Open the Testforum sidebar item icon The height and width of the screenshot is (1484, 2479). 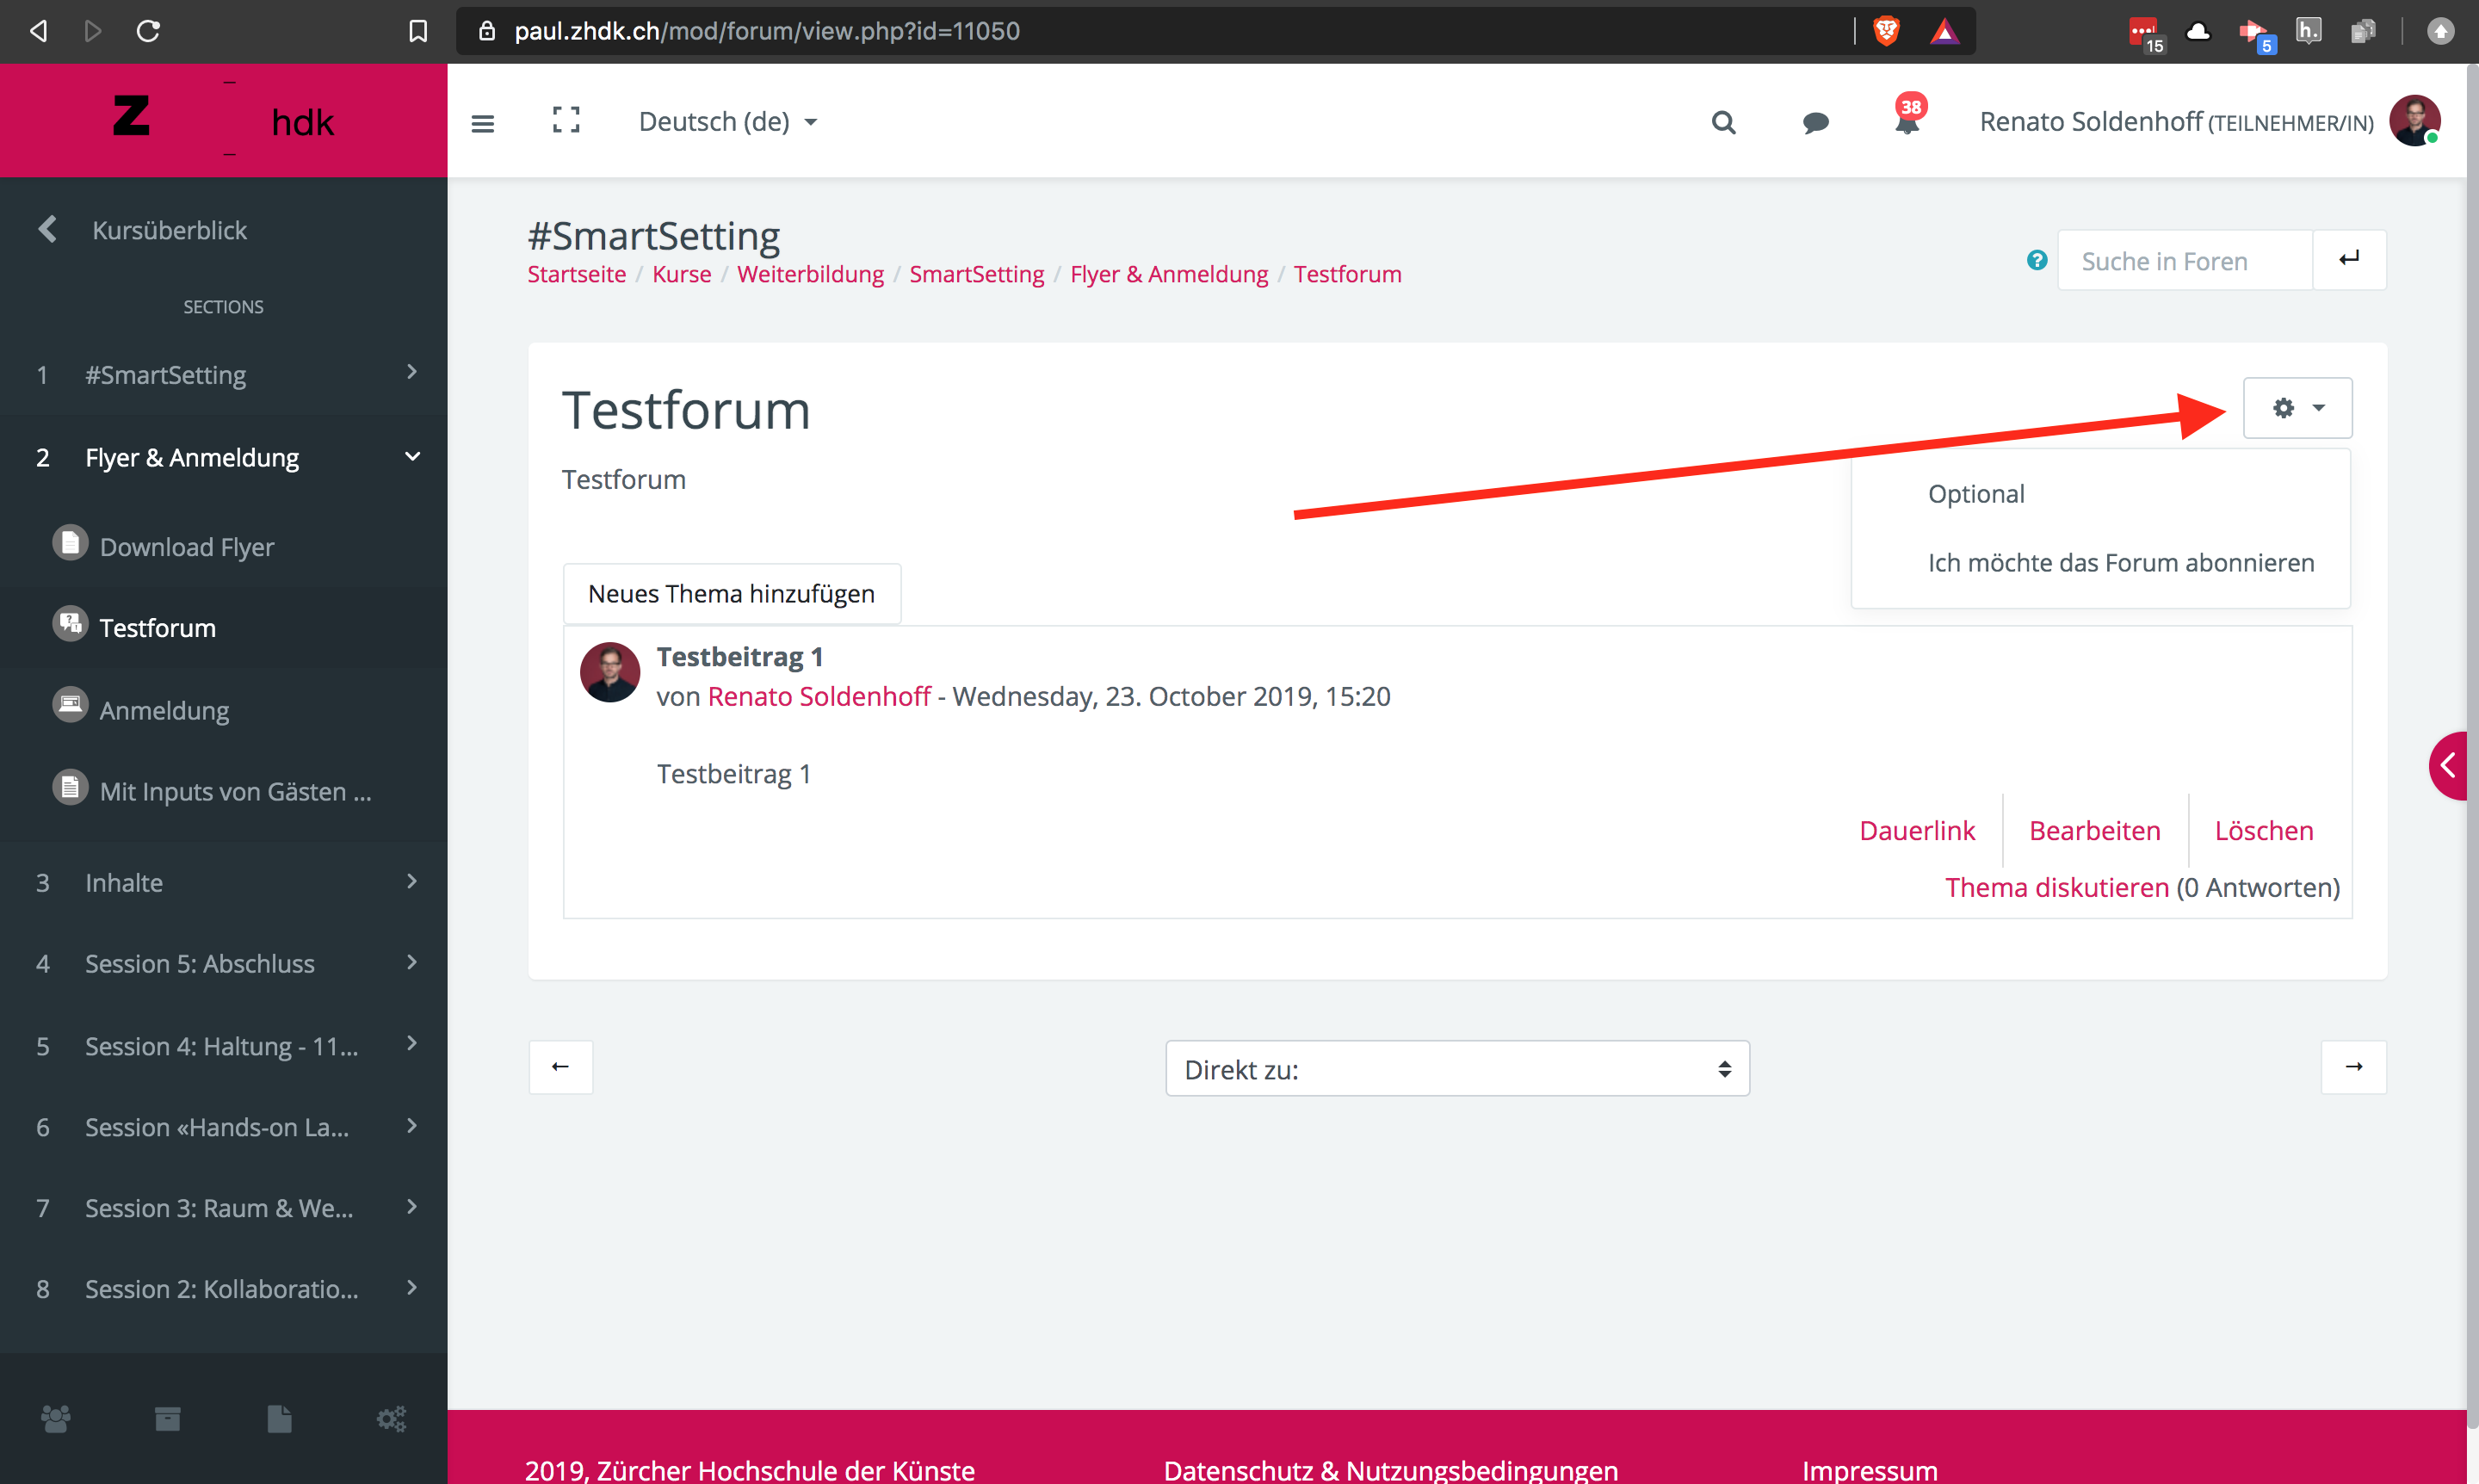pyautogui.click(x=70, y=624)
